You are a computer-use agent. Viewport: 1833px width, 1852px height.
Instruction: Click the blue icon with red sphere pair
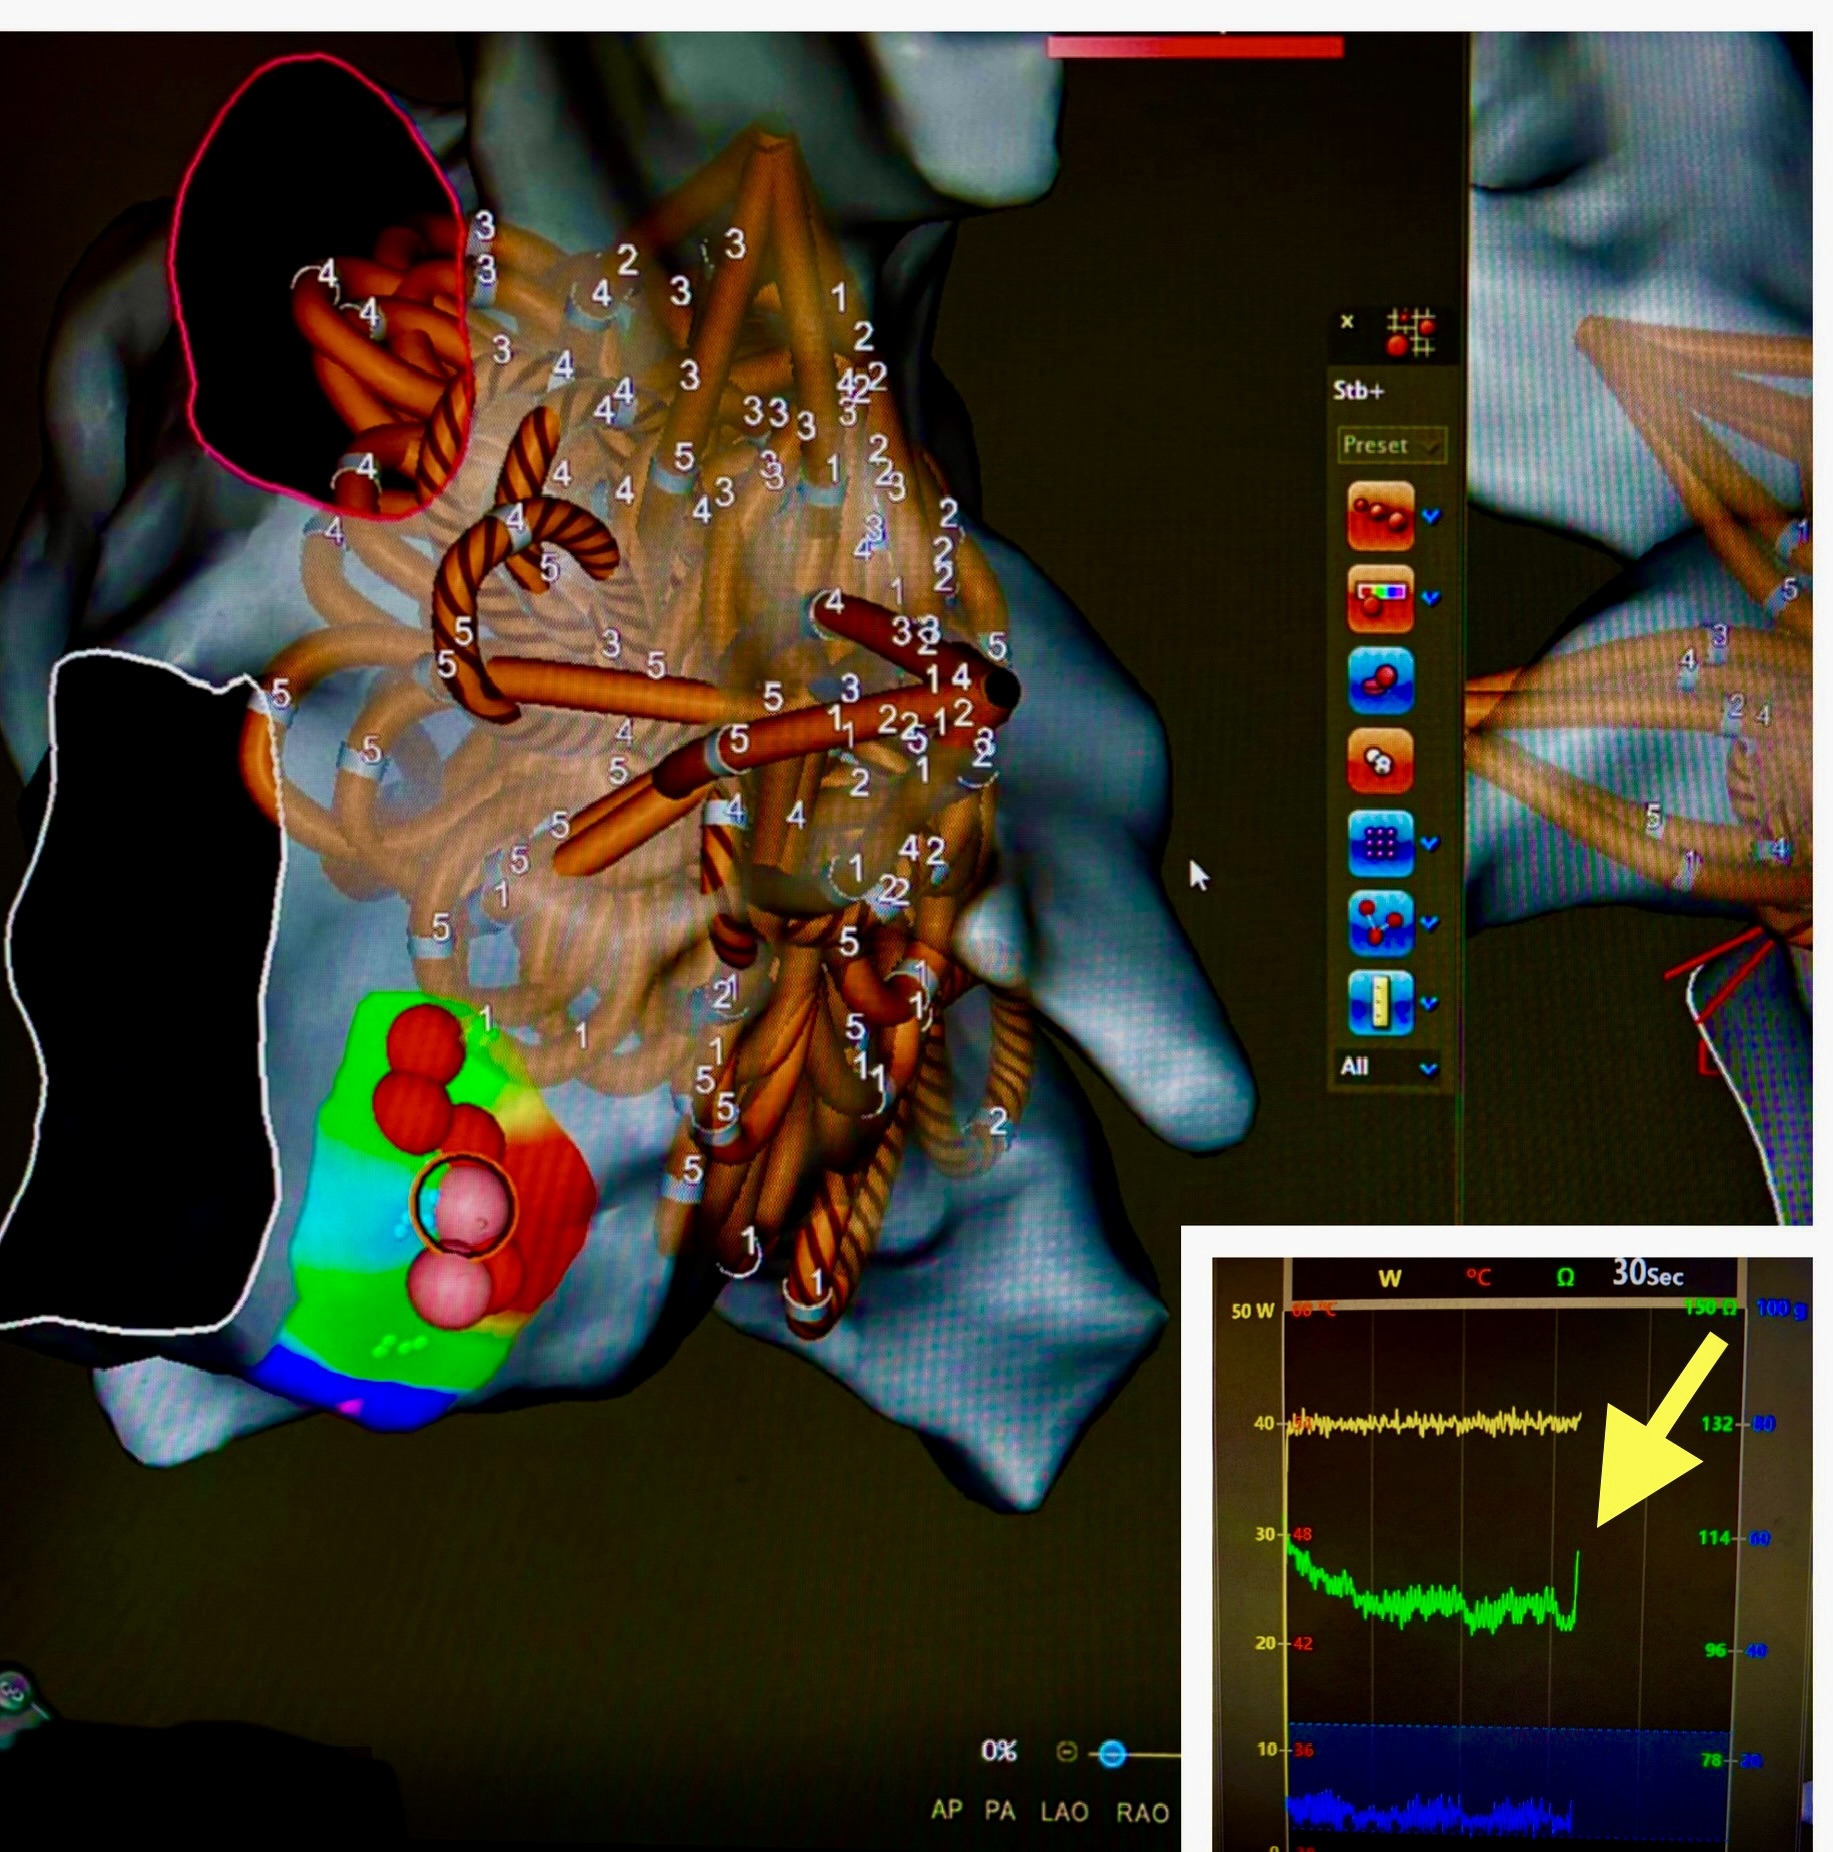[1380, 680]
